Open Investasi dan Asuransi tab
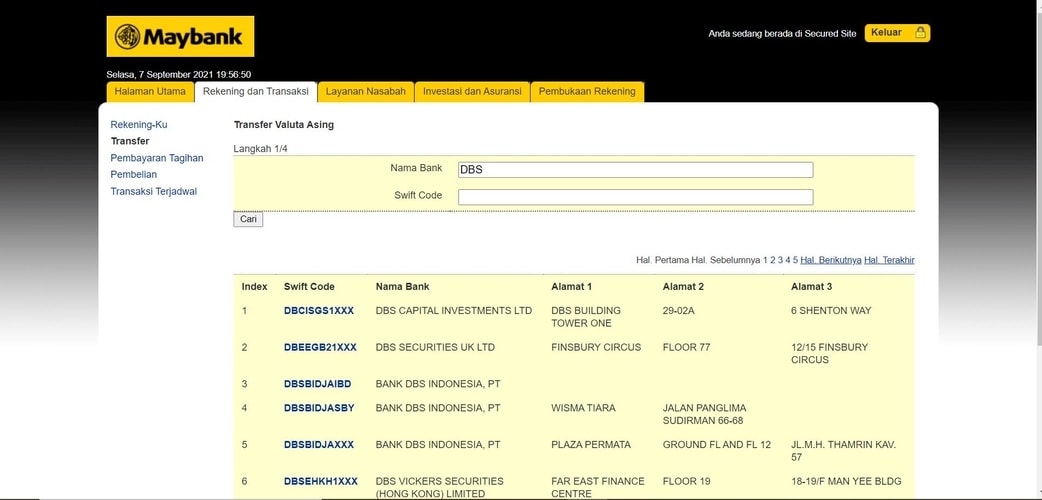Image resolution: width=1042 pixels, height=500 pixels. click(x=472, y=92)
